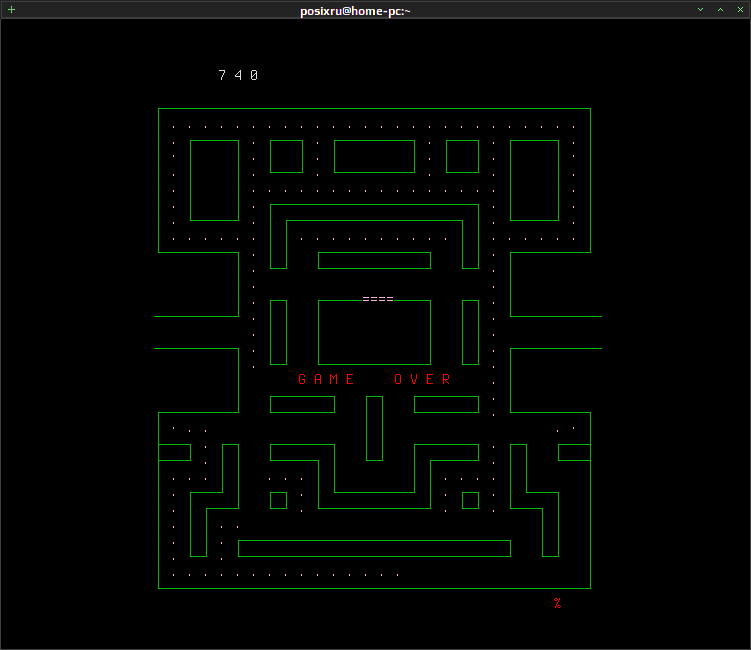Image resolution: width=751 pixels, height=650 pixels.
Task: Click the tall rectangle block in top-left maze corner
Action: 215,181
